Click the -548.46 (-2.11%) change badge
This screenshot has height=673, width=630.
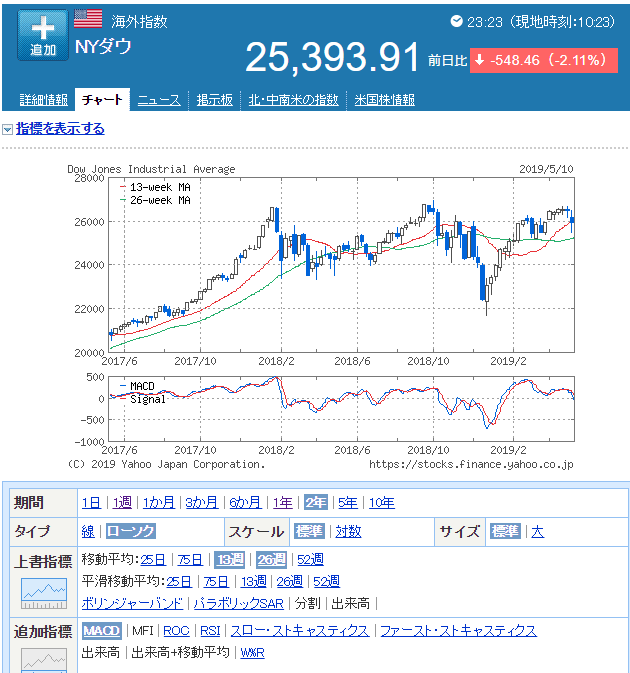point(544,60)
